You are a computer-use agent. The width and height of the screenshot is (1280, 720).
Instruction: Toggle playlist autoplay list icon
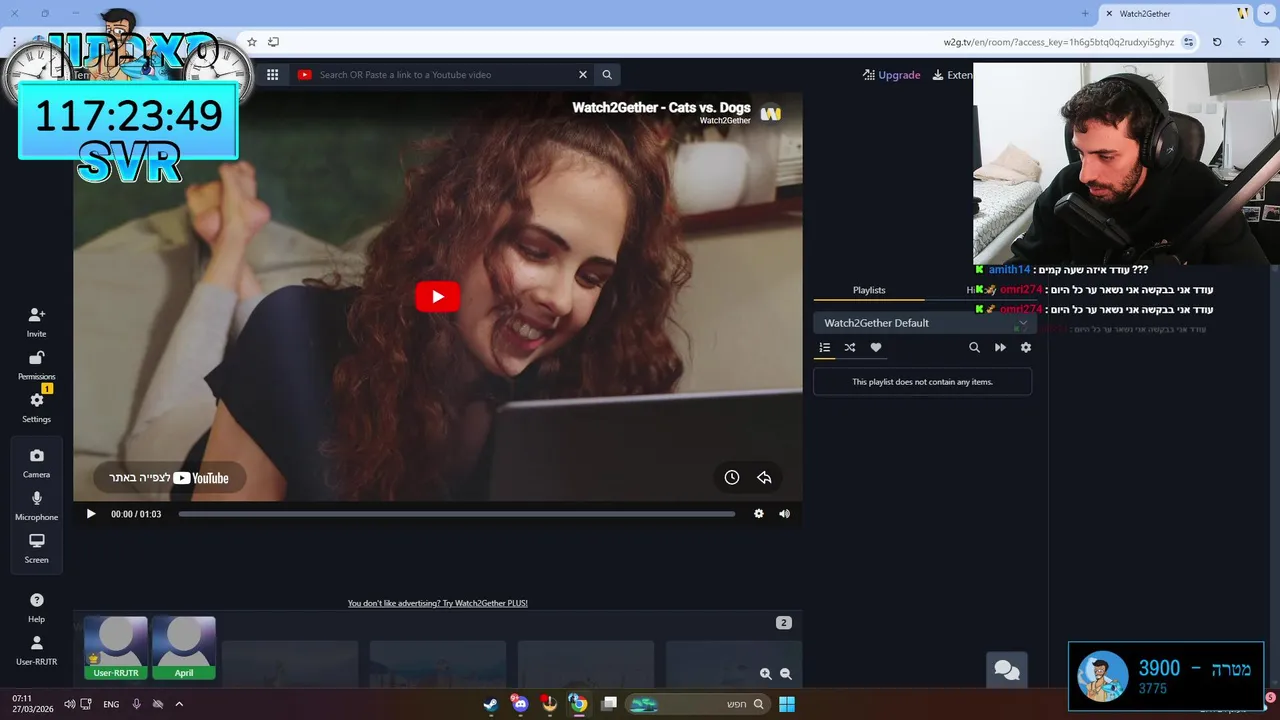825,348
